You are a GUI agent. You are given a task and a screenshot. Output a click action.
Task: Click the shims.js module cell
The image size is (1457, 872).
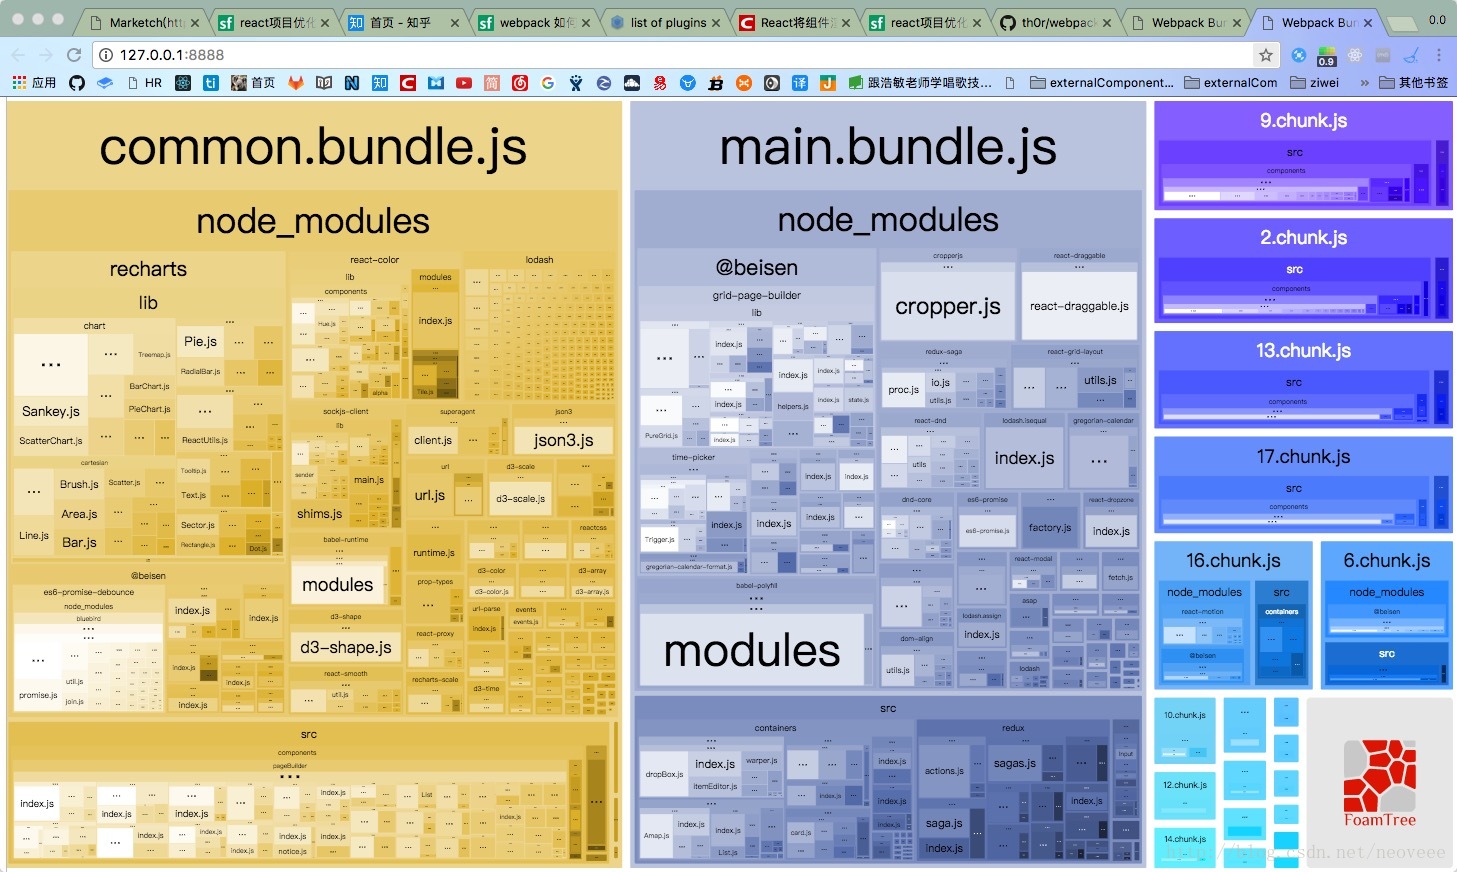(x=320, y=514)
